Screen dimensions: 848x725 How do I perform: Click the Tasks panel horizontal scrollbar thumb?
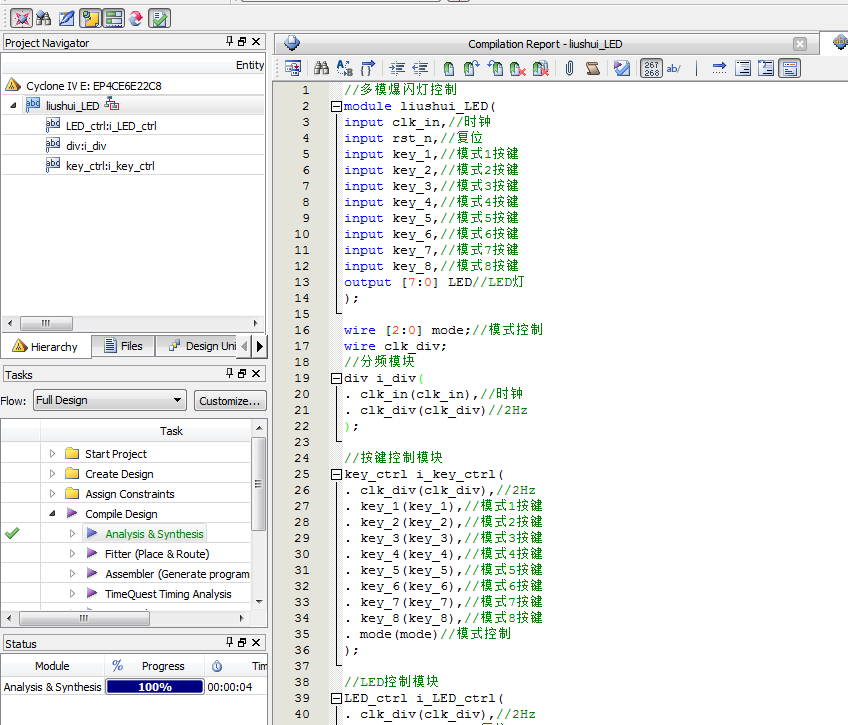[84, 618]
